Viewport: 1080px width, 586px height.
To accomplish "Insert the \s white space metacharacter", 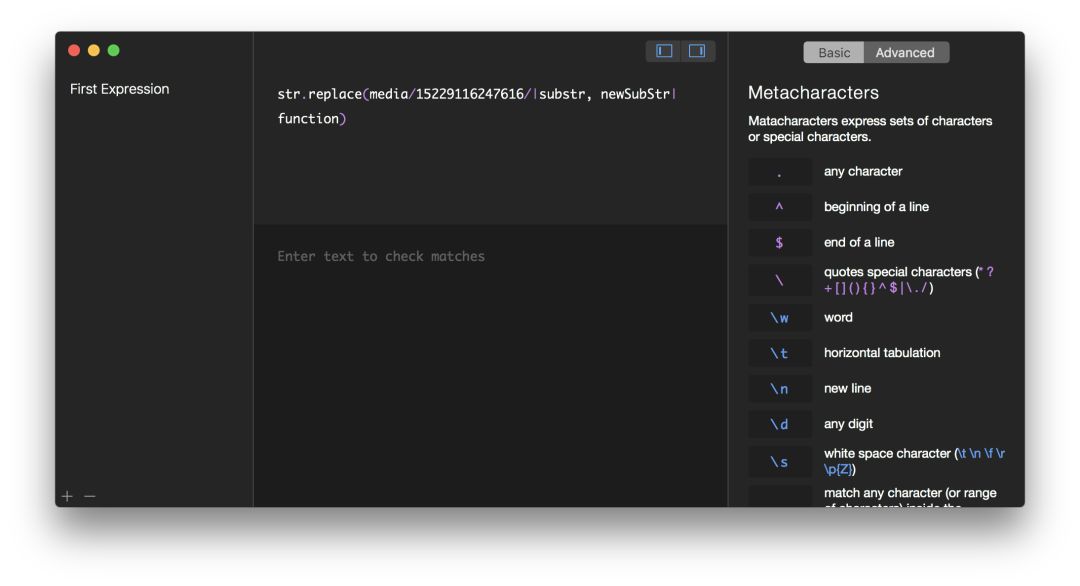I will tap(780, 462).
